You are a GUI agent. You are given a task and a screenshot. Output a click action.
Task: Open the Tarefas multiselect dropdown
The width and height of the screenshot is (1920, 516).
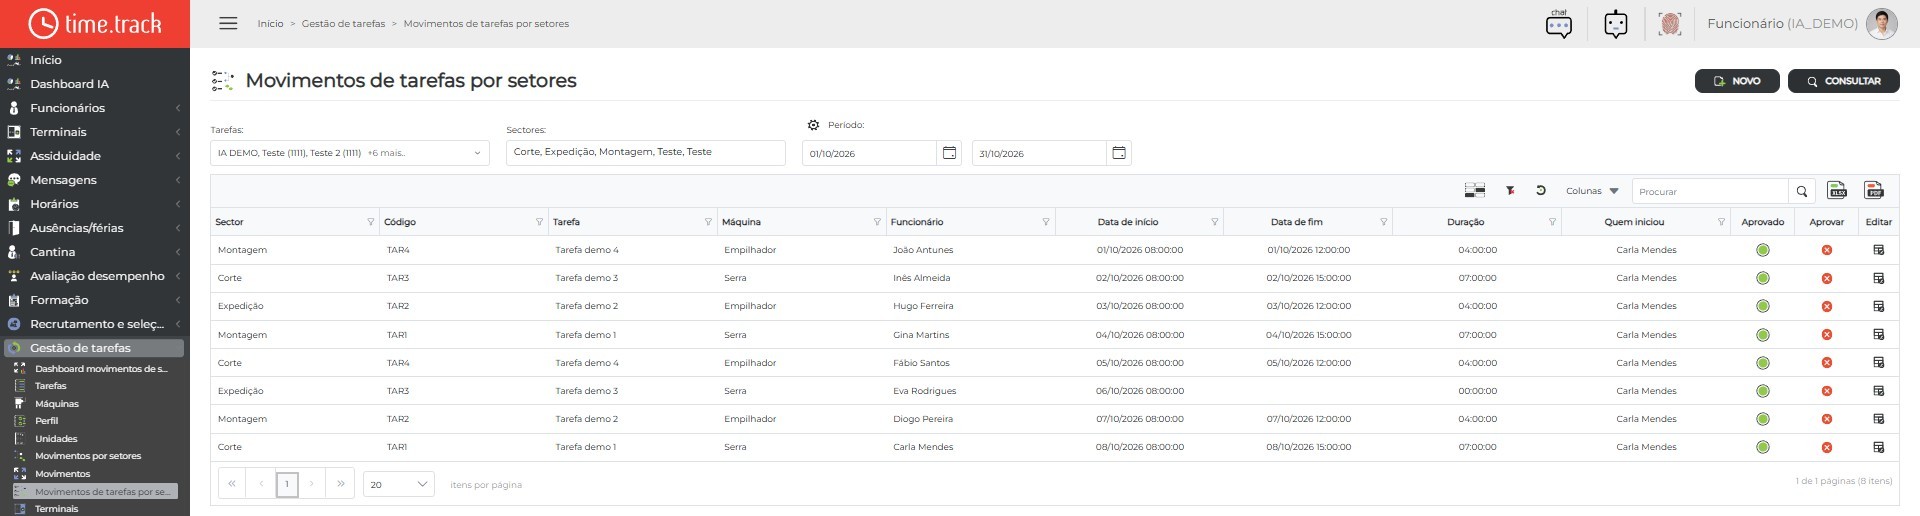click(x=350, y=153)
